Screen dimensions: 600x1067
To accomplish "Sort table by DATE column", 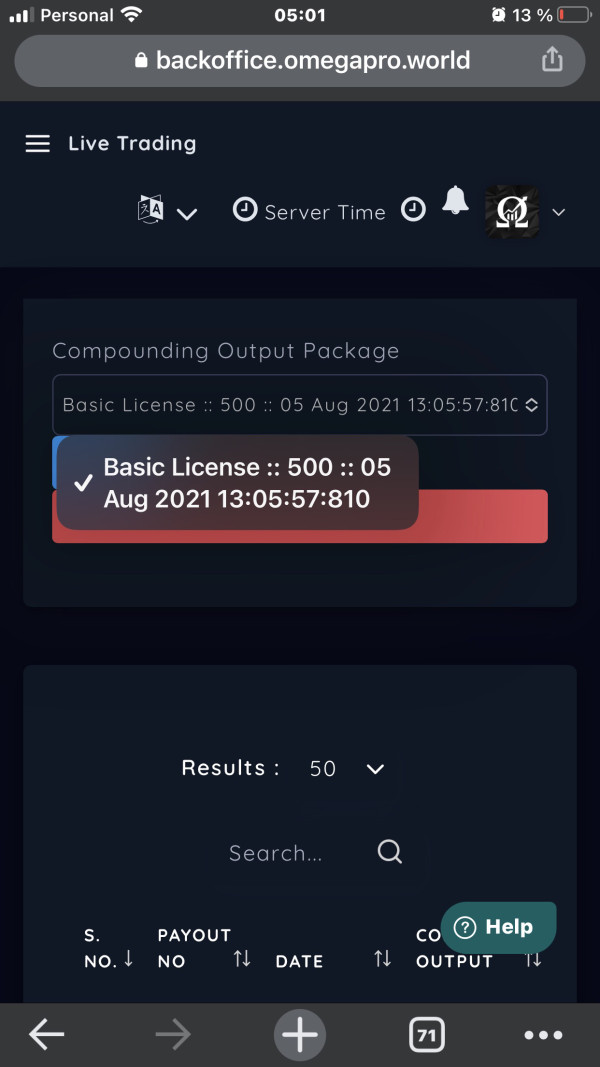I will (x=299, y=961).
